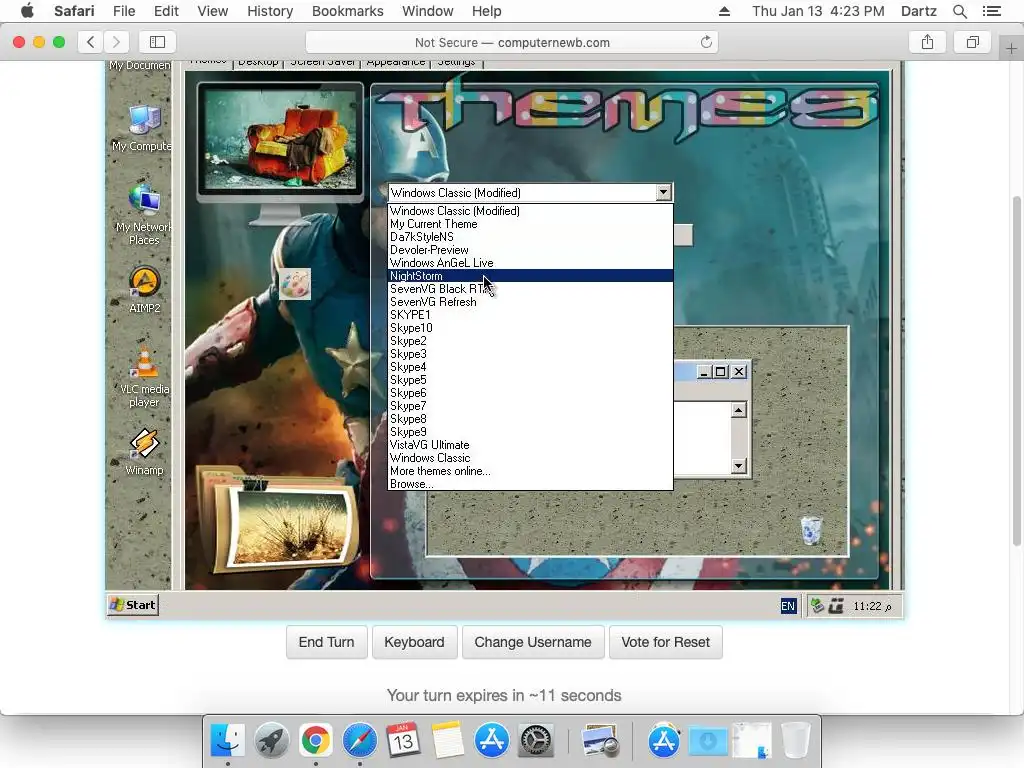
Task: Select My Current Theme option
Action: [530, 224]
